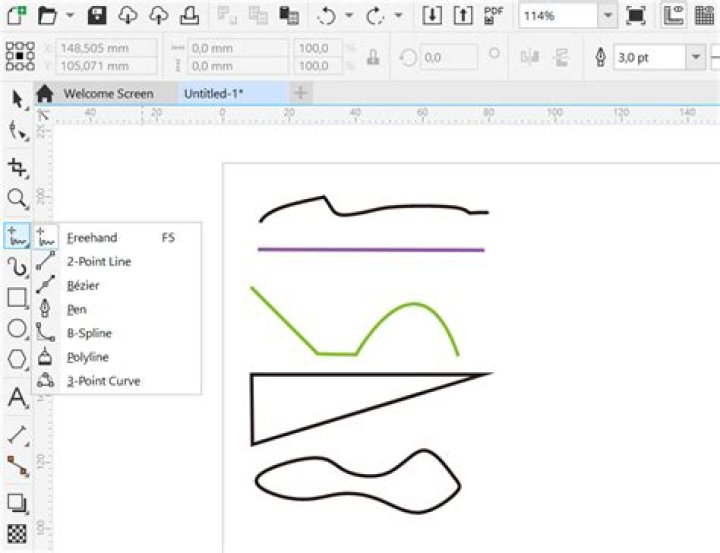
Task: Click the Freehand tool in the toolbox
Action: (17, 236)
